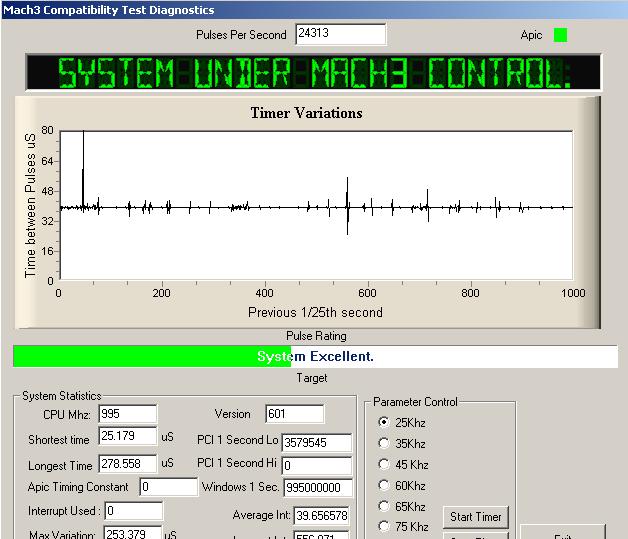The height and width of the screenshot is (539, 628).
Task: Click the green Pulse Rating progress bar
Action: 150,356
